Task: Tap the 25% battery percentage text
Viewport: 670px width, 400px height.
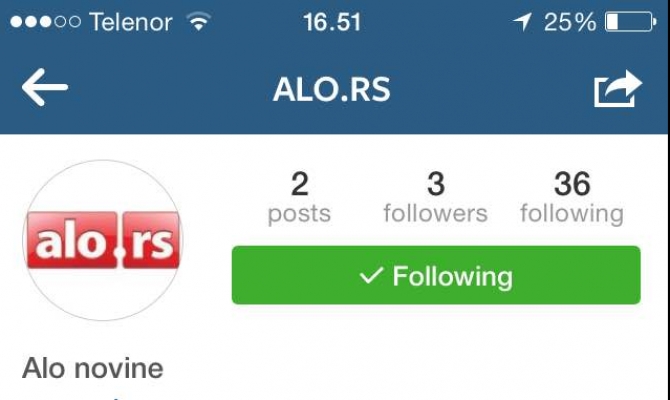Action: [570, 22]
